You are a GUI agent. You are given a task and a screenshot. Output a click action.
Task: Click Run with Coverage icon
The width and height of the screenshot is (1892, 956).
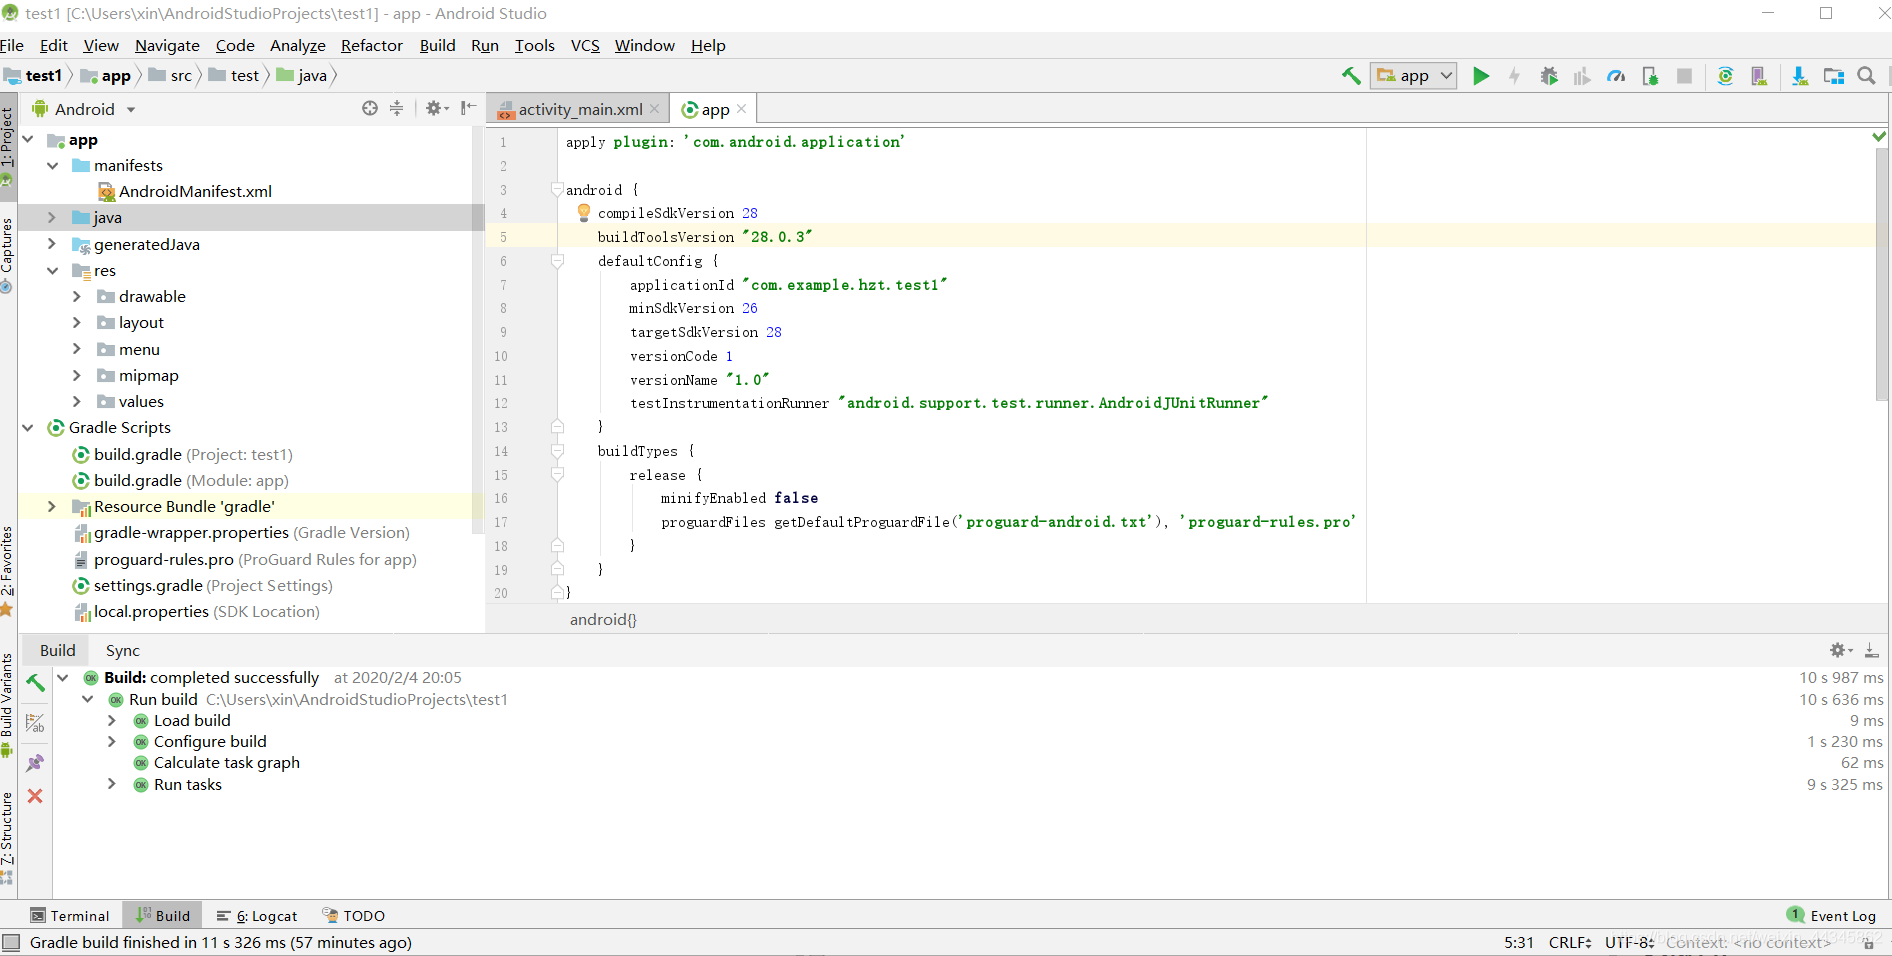[1582, 76]
